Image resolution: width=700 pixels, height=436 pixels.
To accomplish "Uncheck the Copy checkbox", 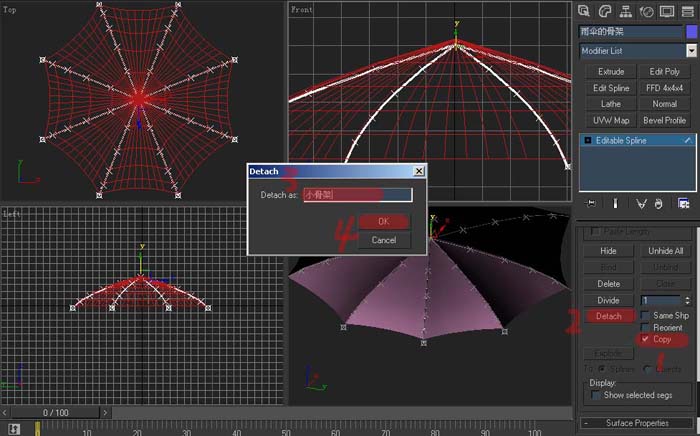I will (645, 339).
